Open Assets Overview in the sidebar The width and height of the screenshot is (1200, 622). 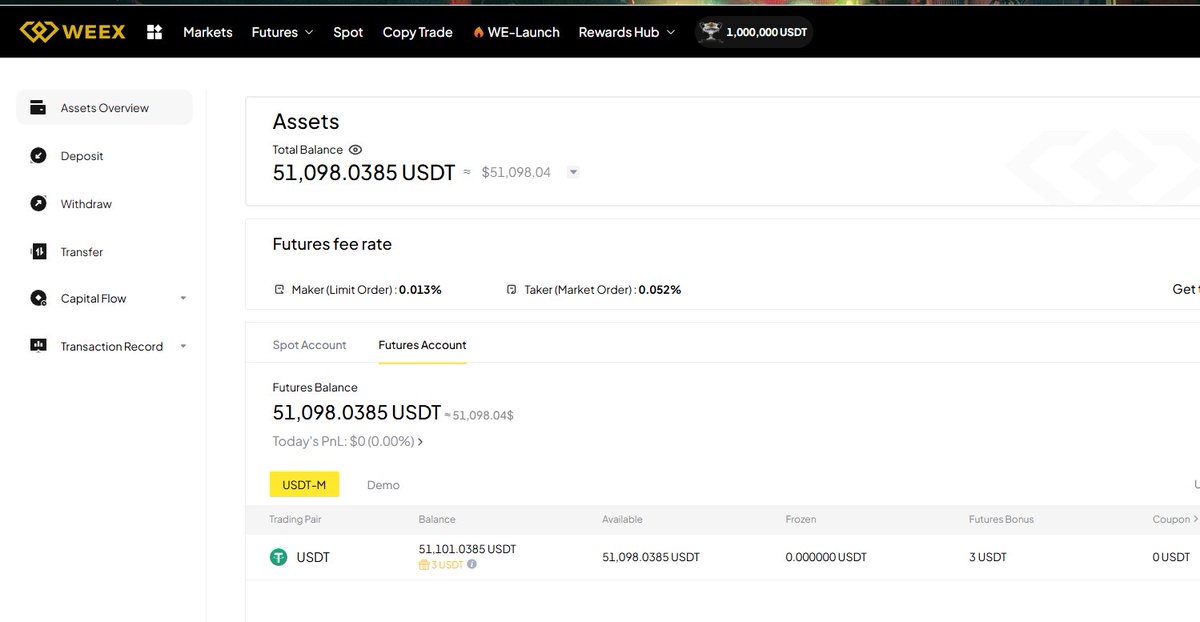point(105,108)
